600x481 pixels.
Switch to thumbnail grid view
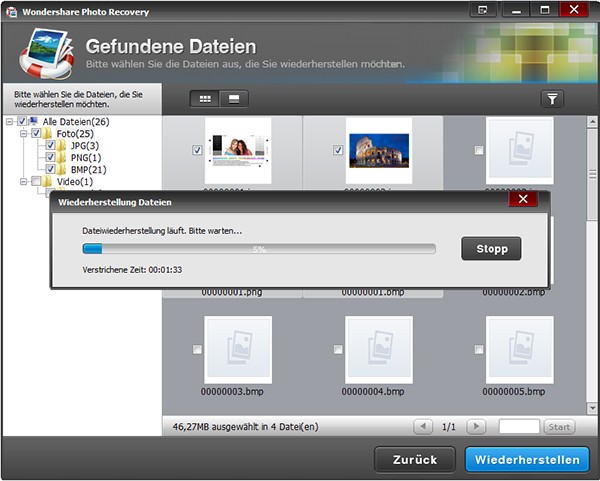coord(206,99)
